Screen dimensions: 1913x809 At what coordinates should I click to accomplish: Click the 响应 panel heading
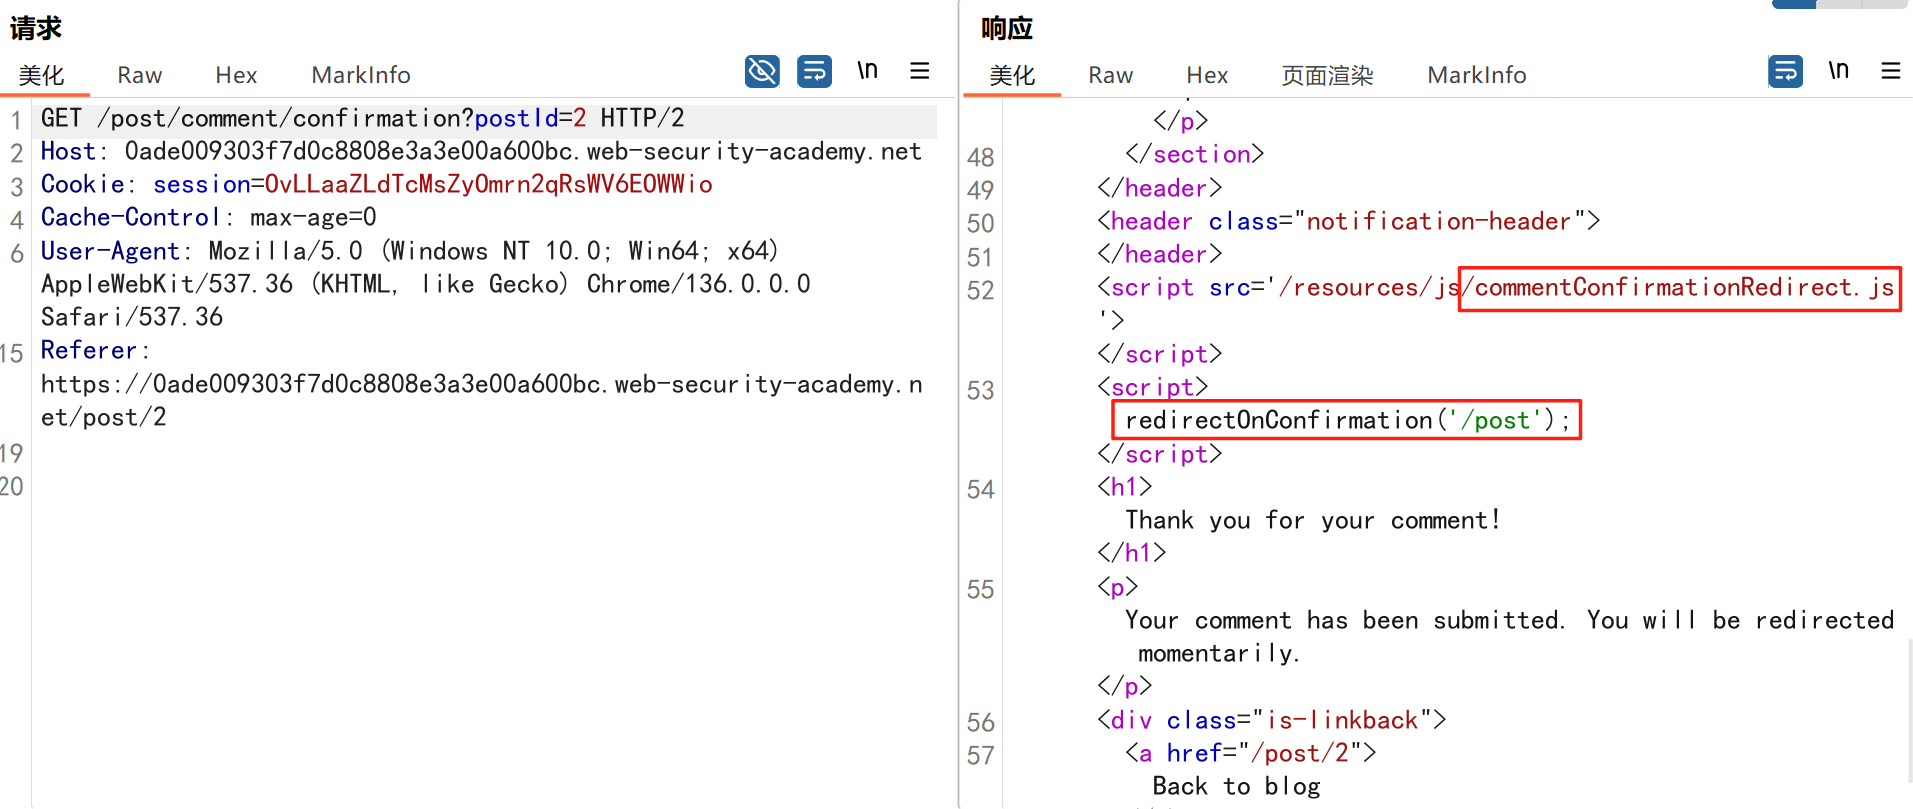(x=1007, y=28)
